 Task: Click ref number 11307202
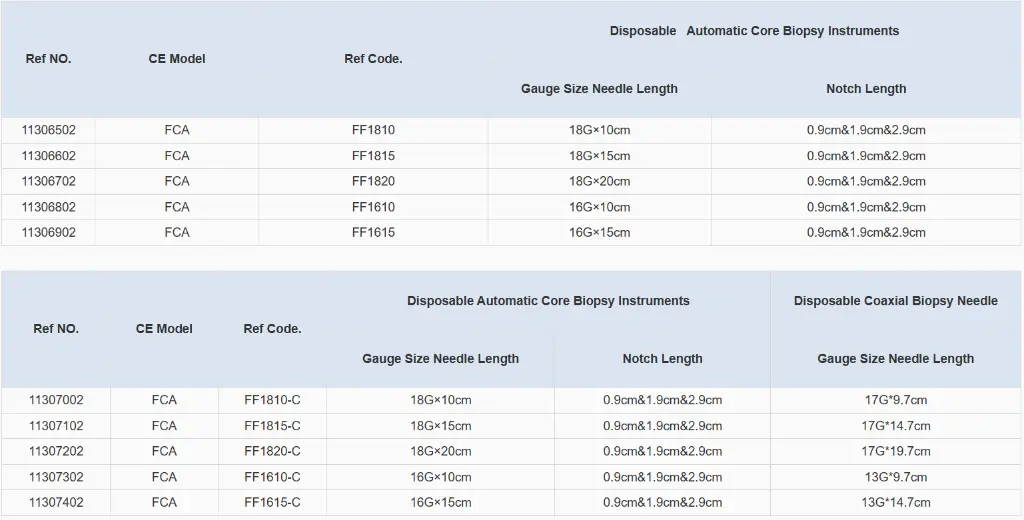[56, 452]
